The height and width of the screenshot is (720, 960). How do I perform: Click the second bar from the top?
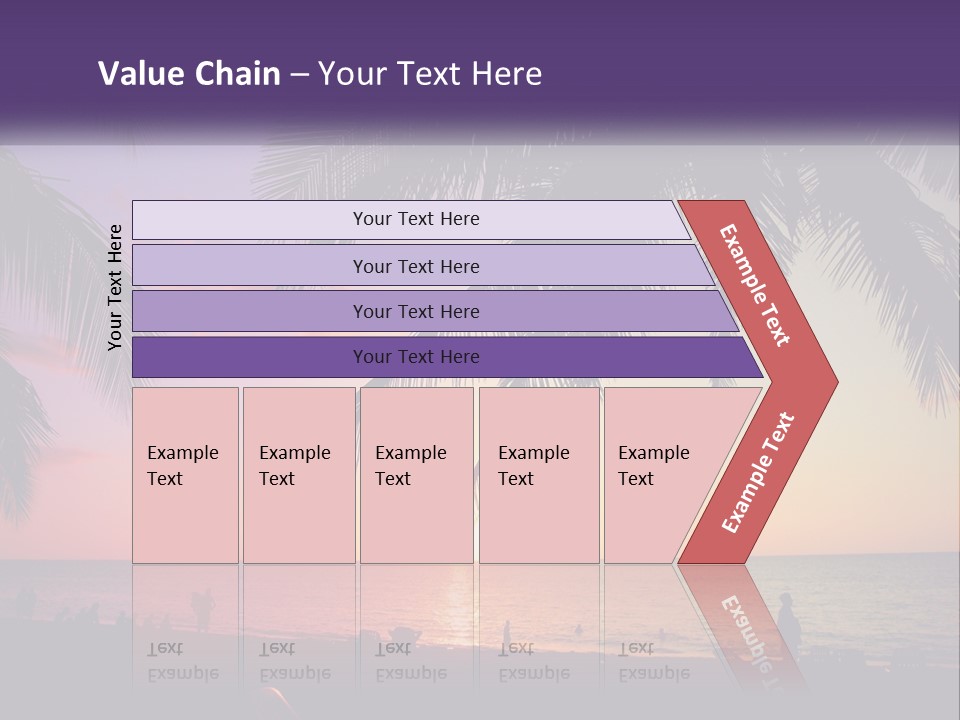pyautogui.click(x=416, y=266)
